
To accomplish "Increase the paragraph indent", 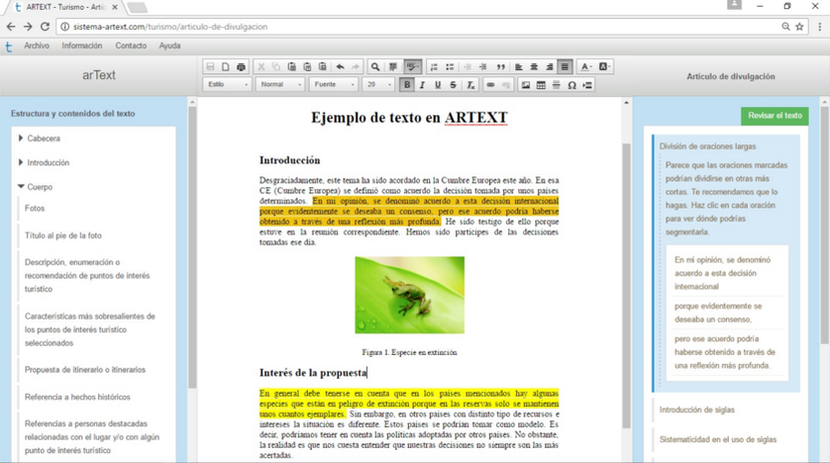I will click(x=483, y=67).
